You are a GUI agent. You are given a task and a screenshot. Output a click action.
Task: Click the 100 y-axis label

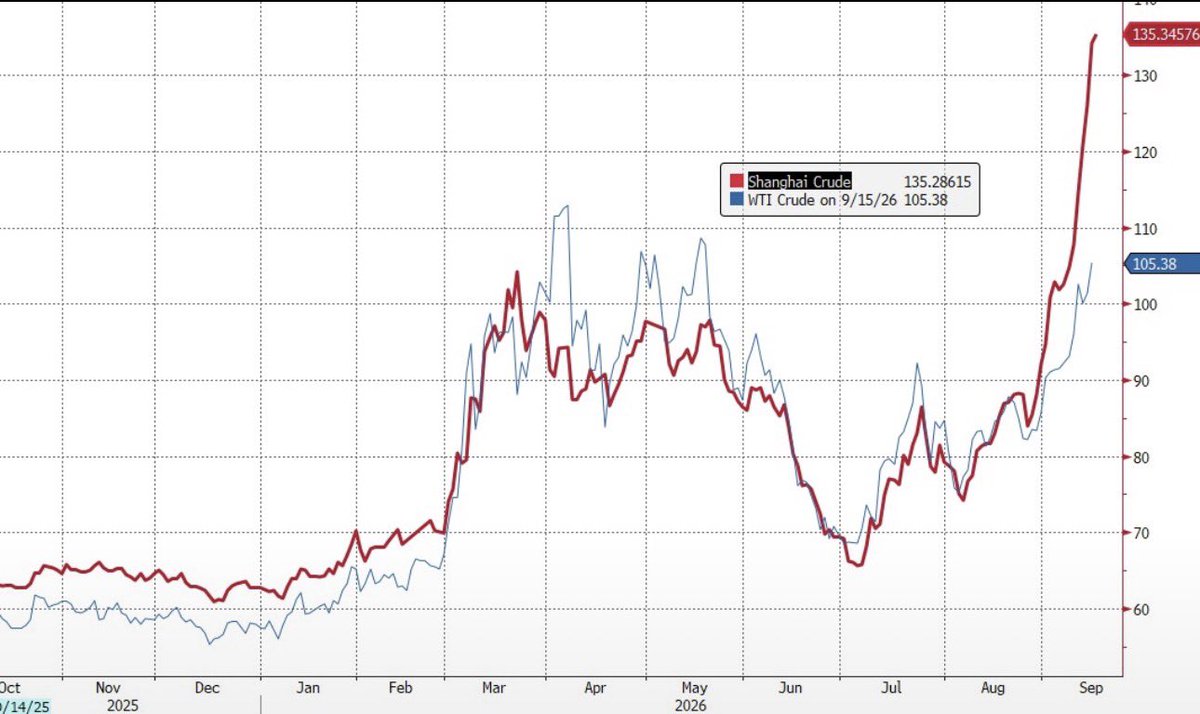pyautogui.click(x=1145, y=305)
